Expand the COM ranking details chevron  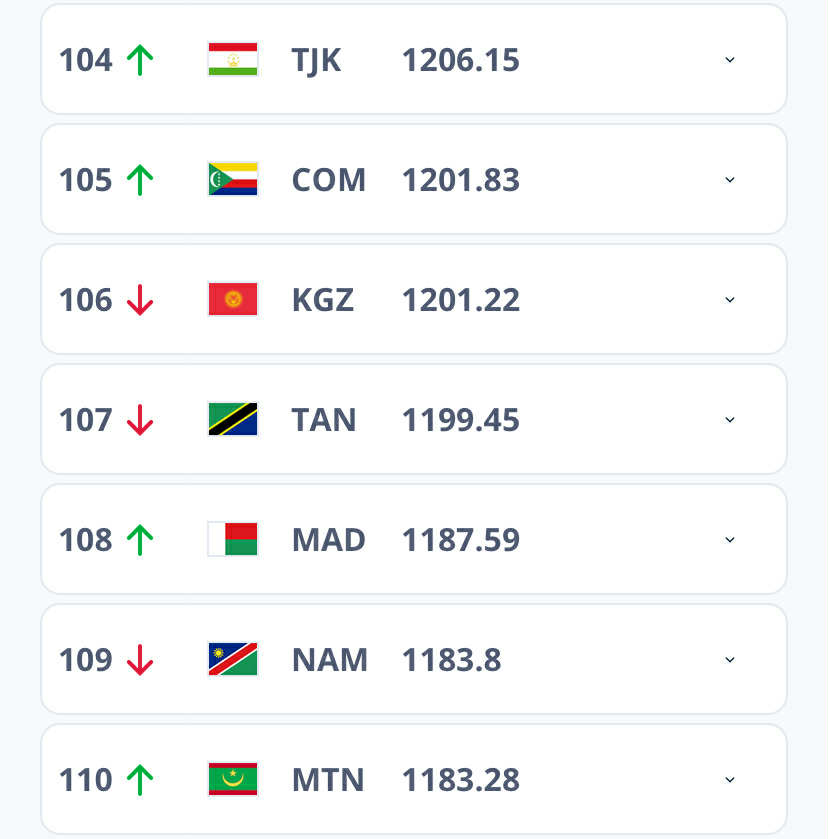pos(730,179)
